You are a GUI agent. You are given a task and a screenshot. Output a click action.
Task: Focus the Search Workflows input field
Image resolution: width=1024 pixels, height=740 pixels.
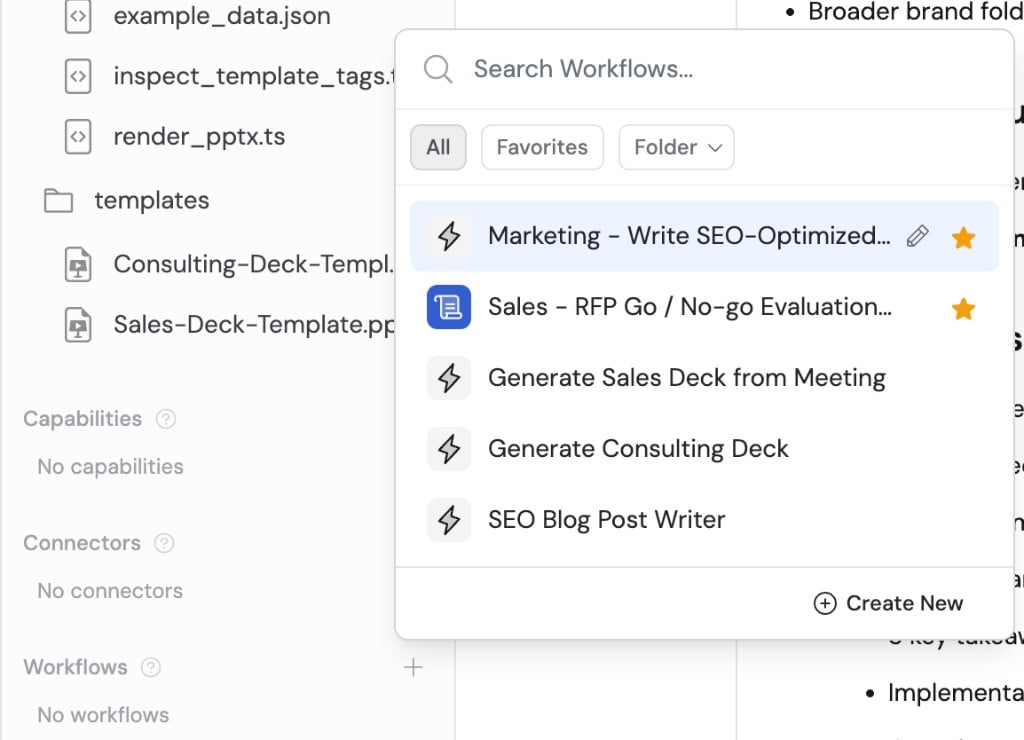(705, 69)
